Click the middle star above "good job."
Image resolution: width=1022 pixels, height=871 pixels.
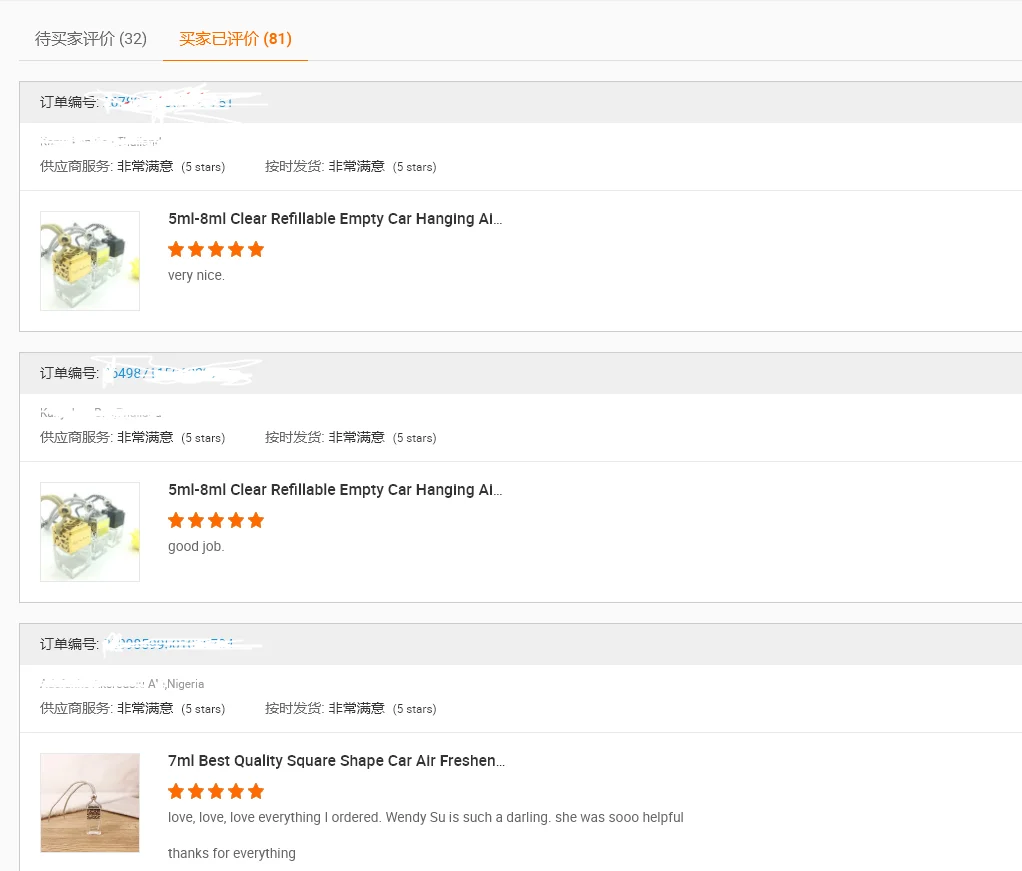click(x=216, y=520)
